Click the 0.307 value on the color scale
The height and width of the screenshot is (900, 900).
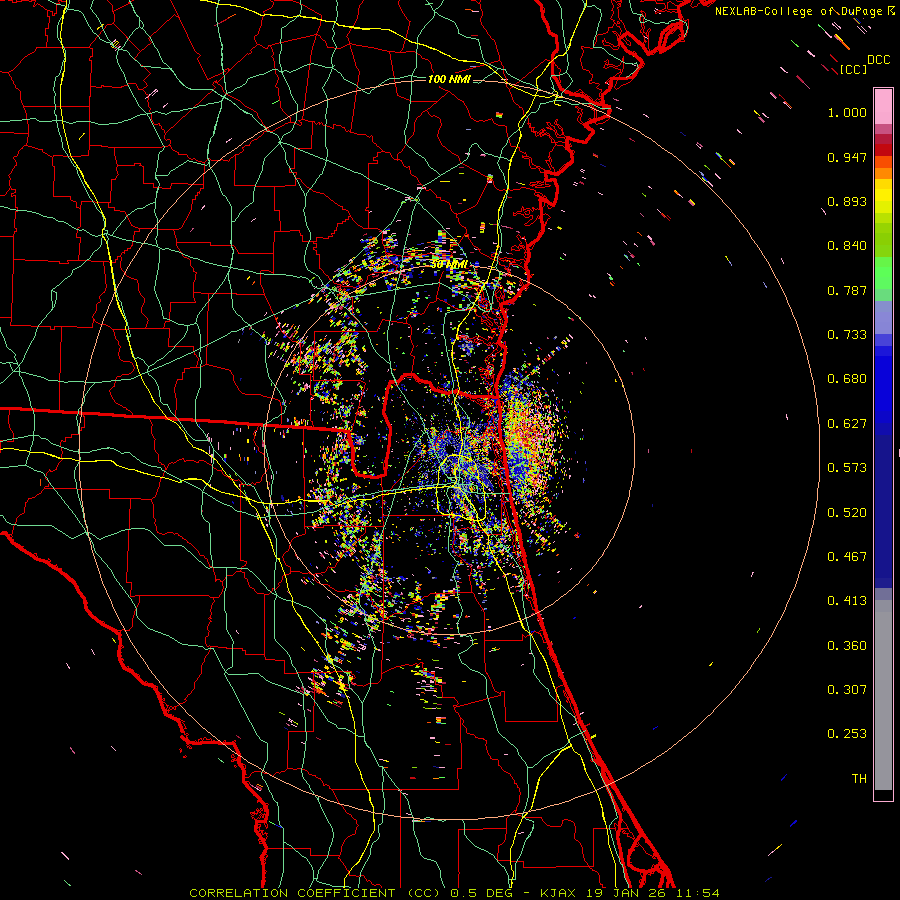point(847,690)
